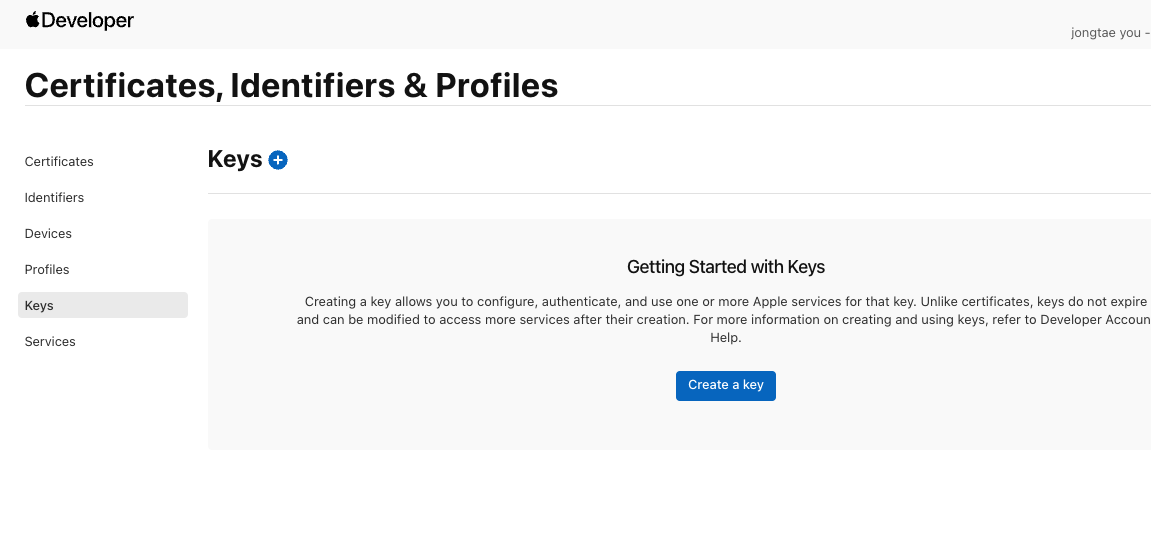Select the highlighted Keys sidebar item

[102, 305]
